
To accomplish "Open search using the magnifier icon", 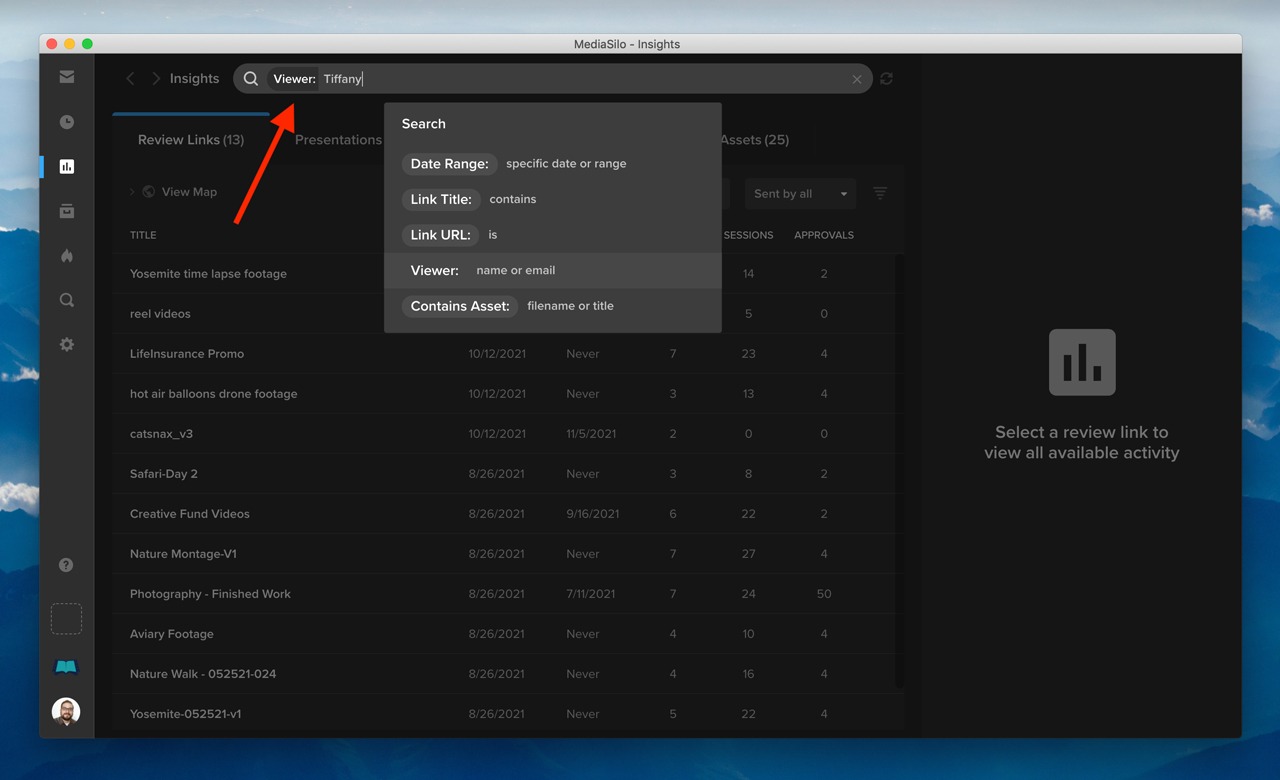I will [66, 299].
